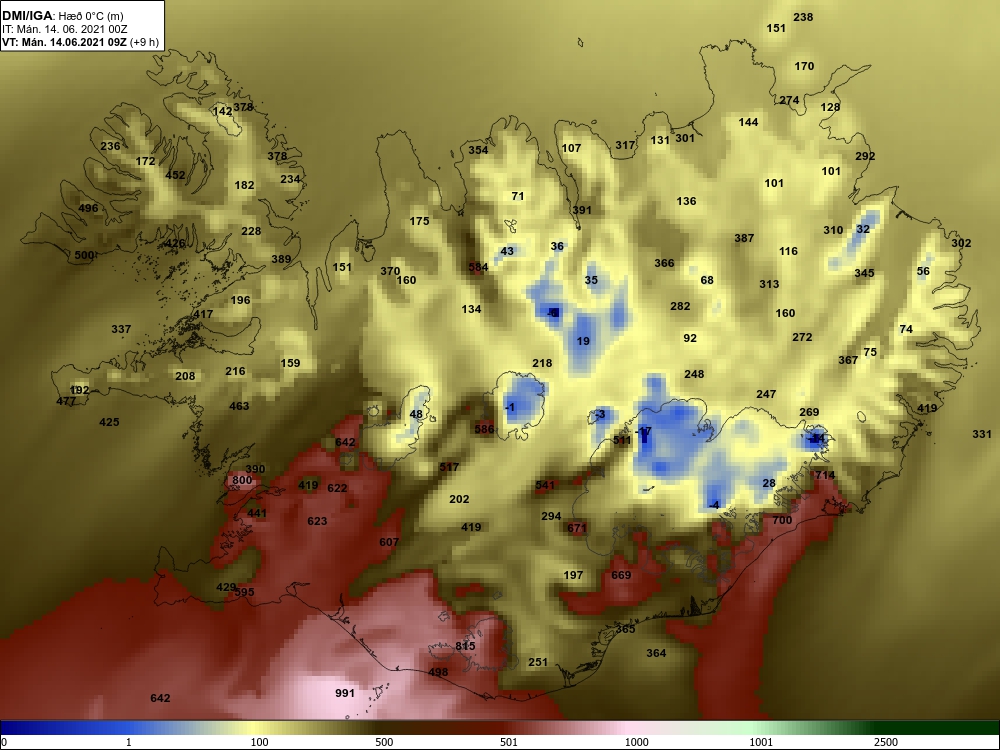Click the 669 height value
1000x750 pixels.
tap(621, 575)
